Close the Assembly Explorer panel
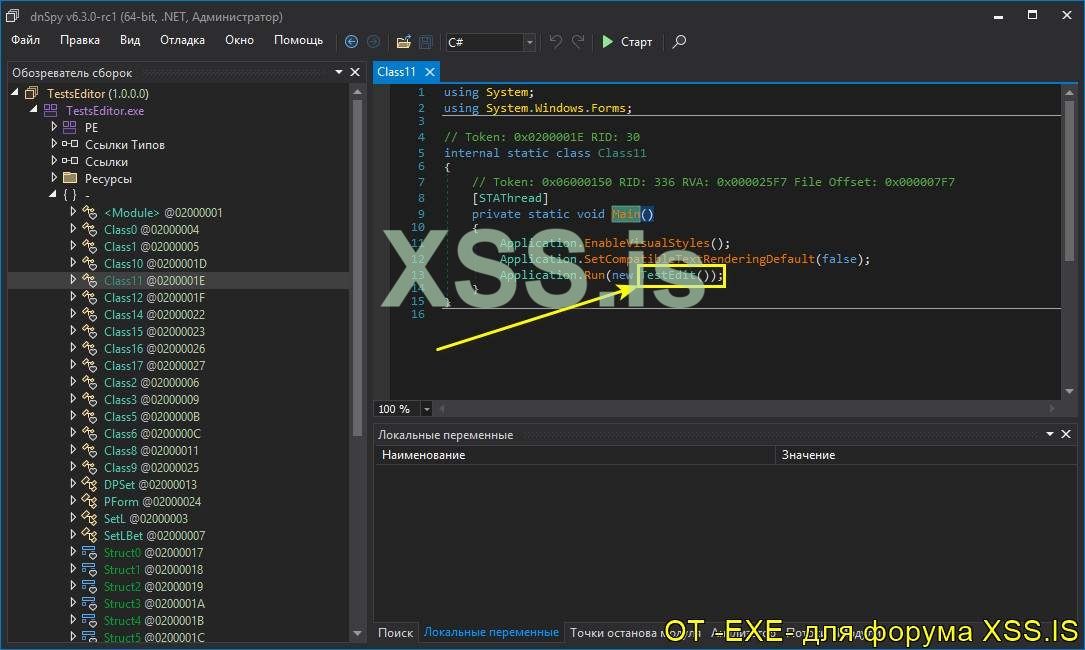The image size is (1085, 650). 354,72
